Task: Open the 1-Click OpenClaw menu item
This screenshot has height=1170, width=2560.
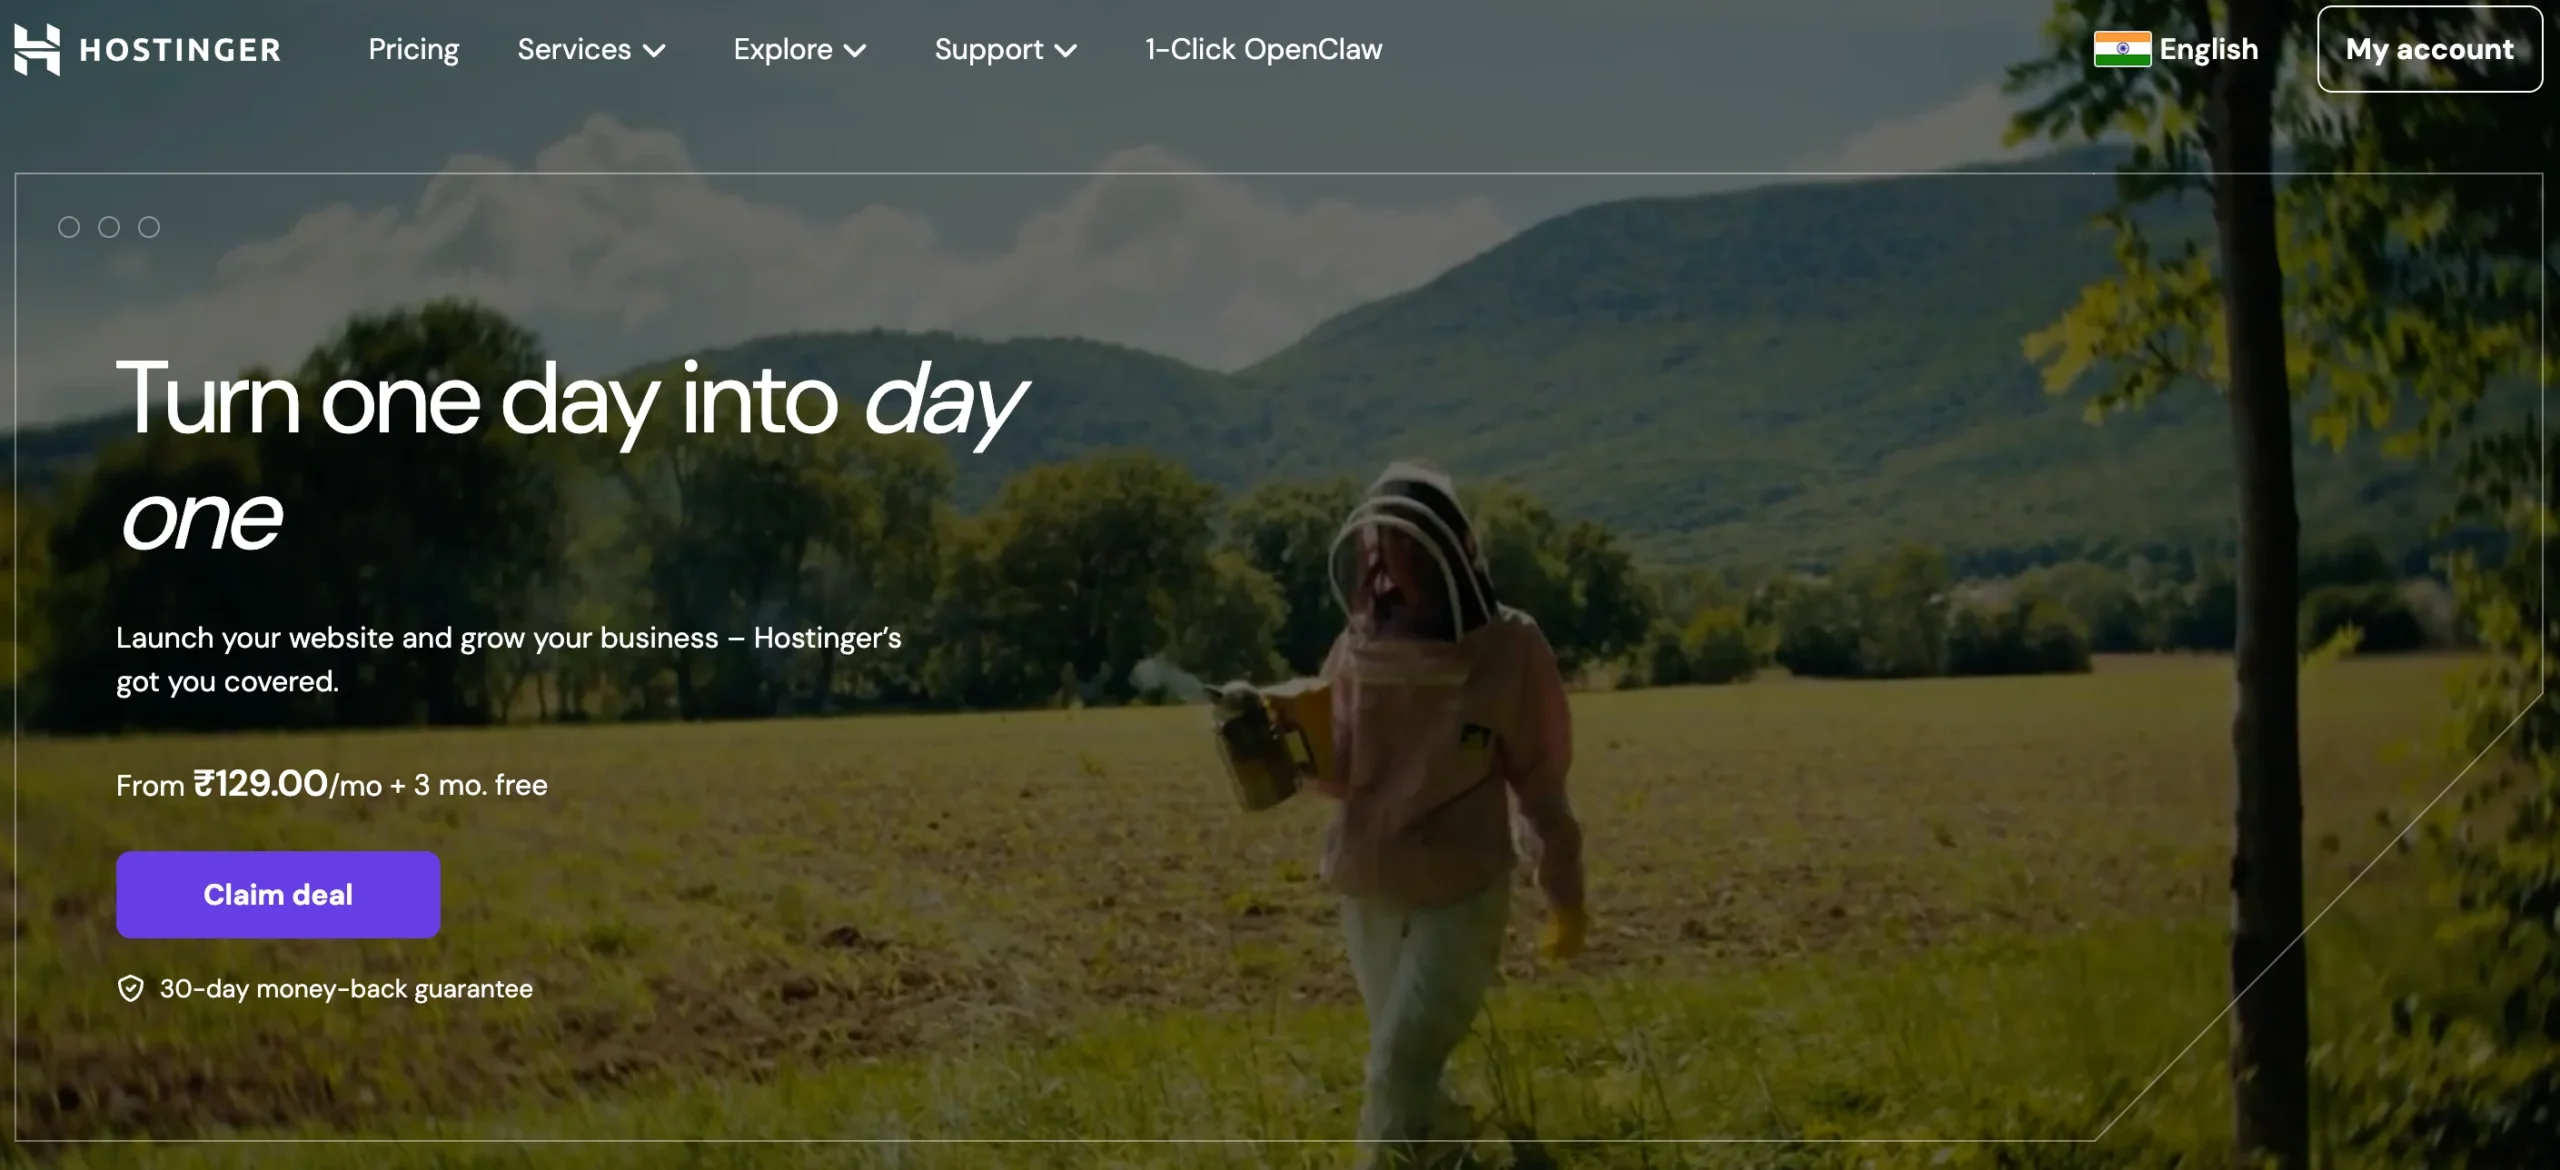Action: 1263,49
